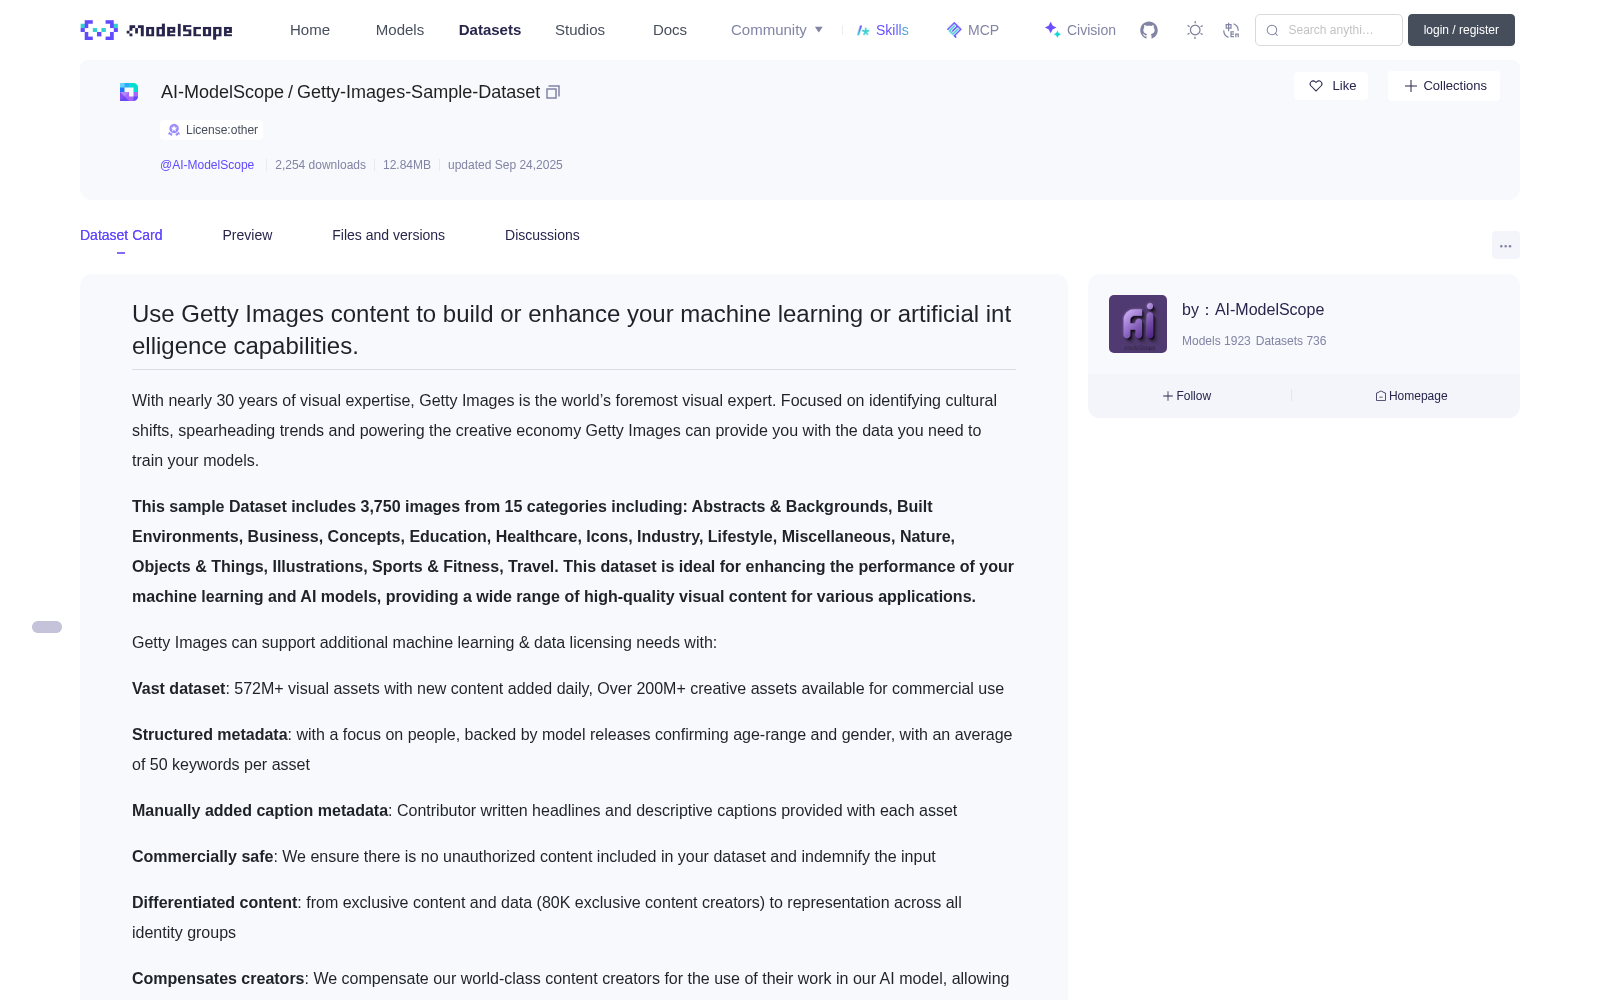
Task: Click the by: AI-ModelScope name
Action: [1253, 310]
